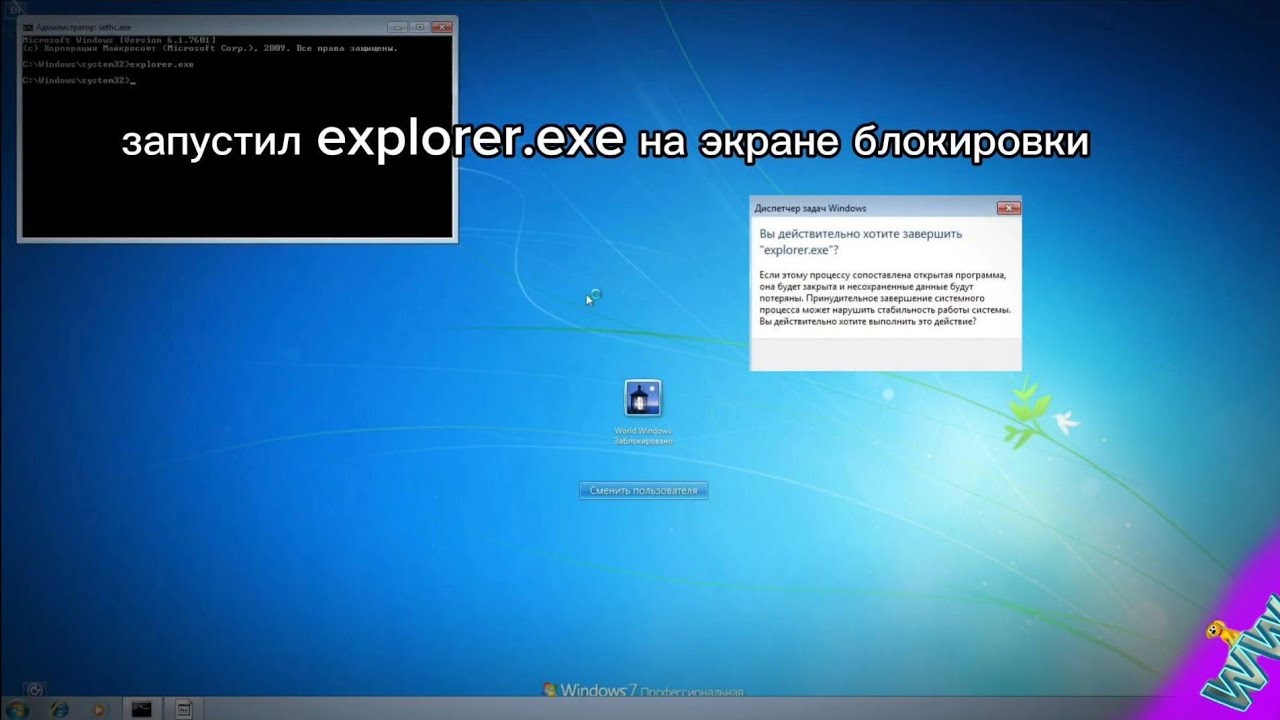Click the Microsoft Windows [Version 6.1.7601] line
The height and width of the screenshot is (720, 1280).
[x=119, y=40]
